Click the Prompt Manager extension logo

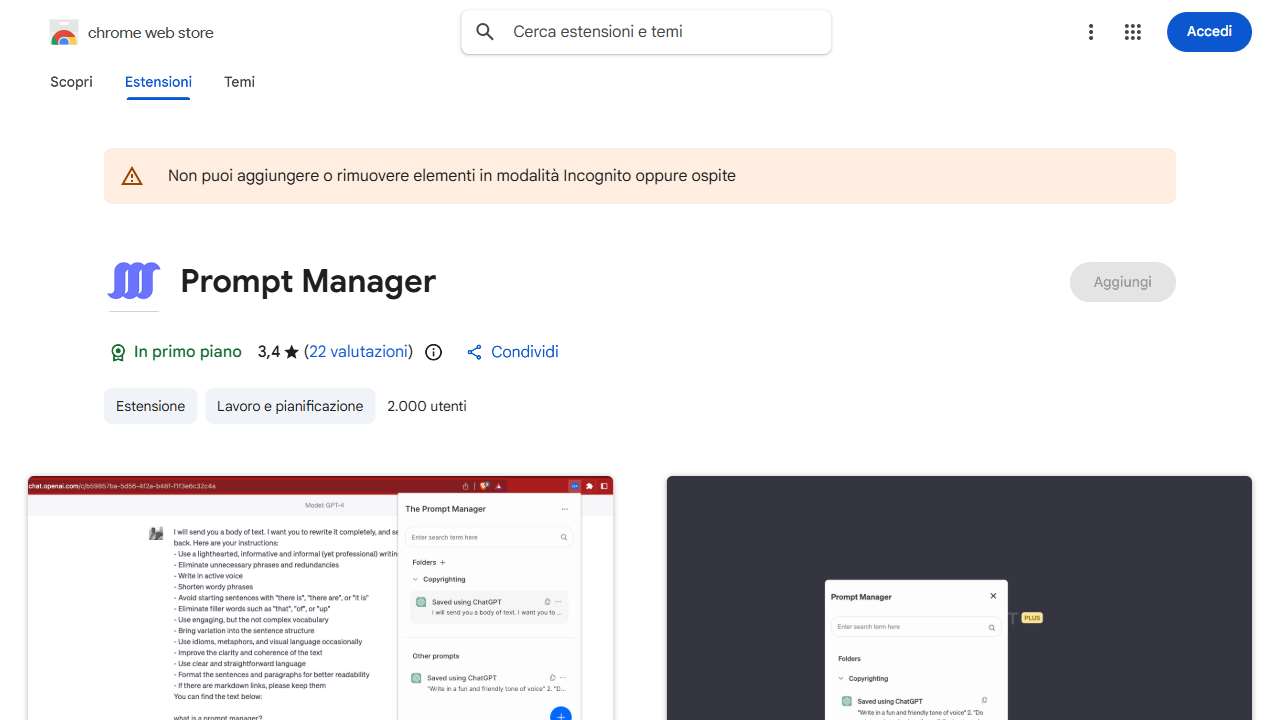pos(134,282)
